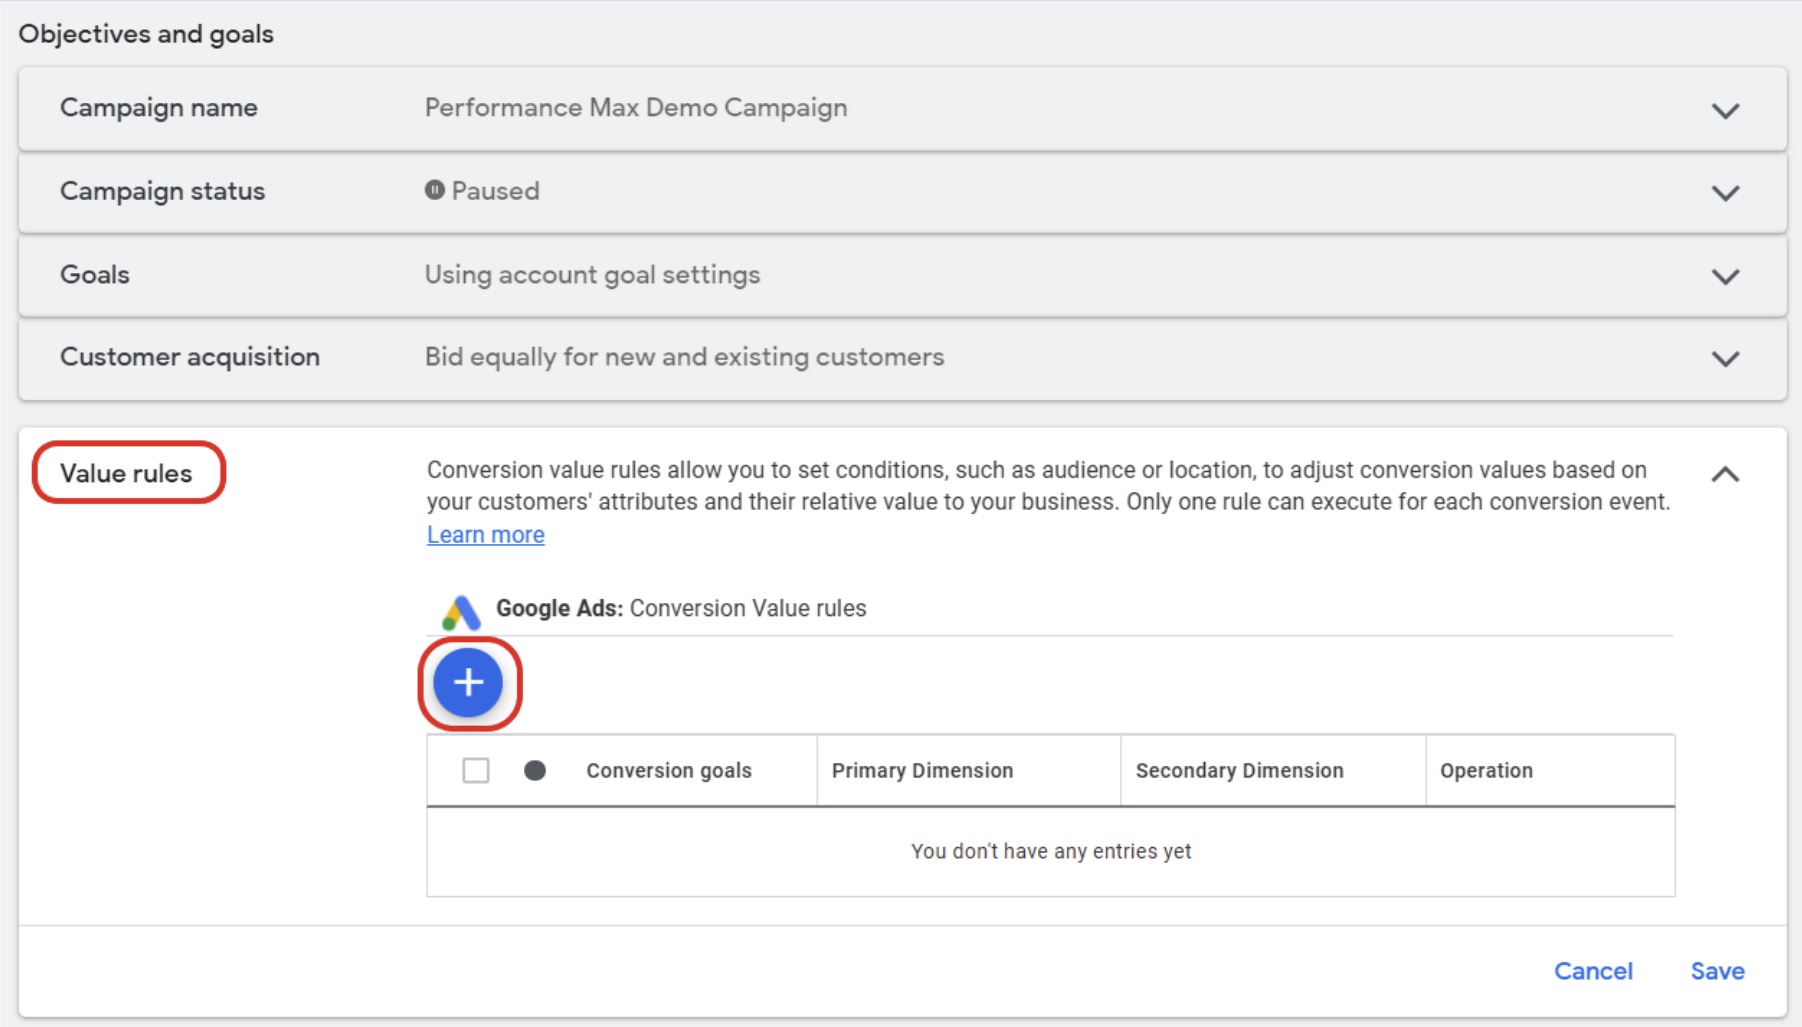Collapse the Value rules section chevron
Viewport: 1802px width, 1027px height.
(1725, 474)
